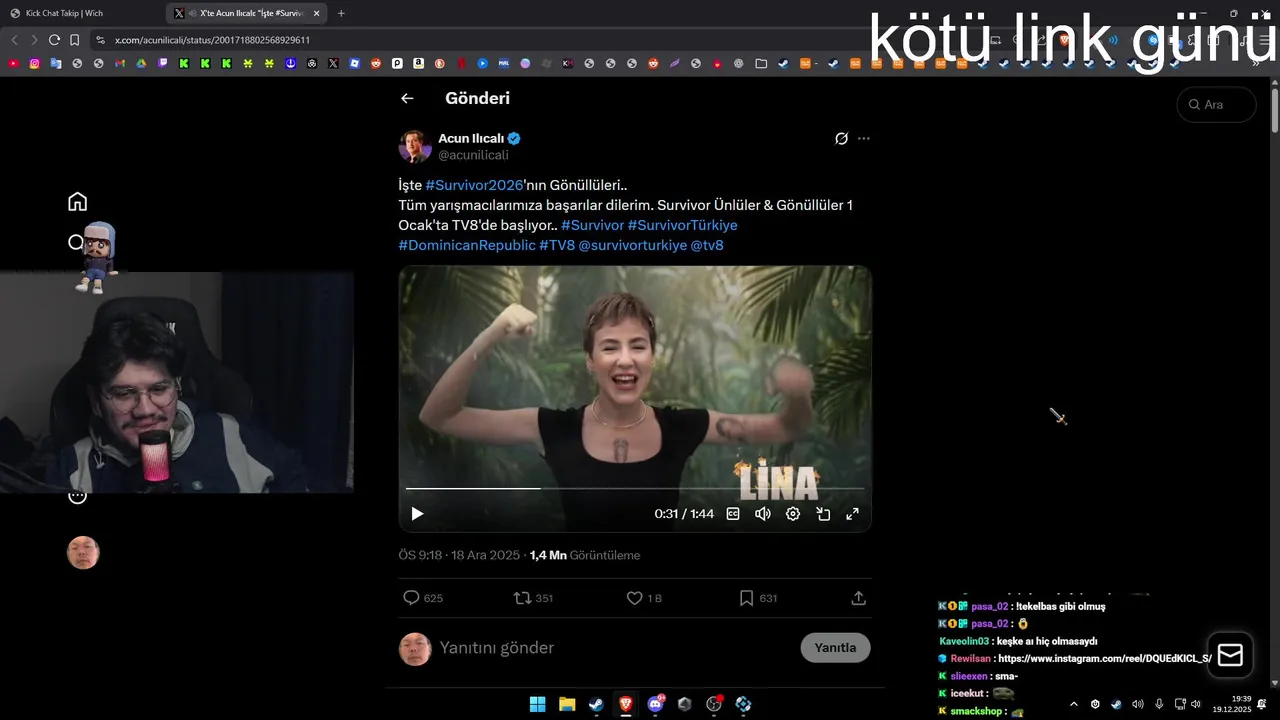Like the tweet using the heart icon
The height and width of the screenshot is (720, 1280).
[x=644, y=598]
